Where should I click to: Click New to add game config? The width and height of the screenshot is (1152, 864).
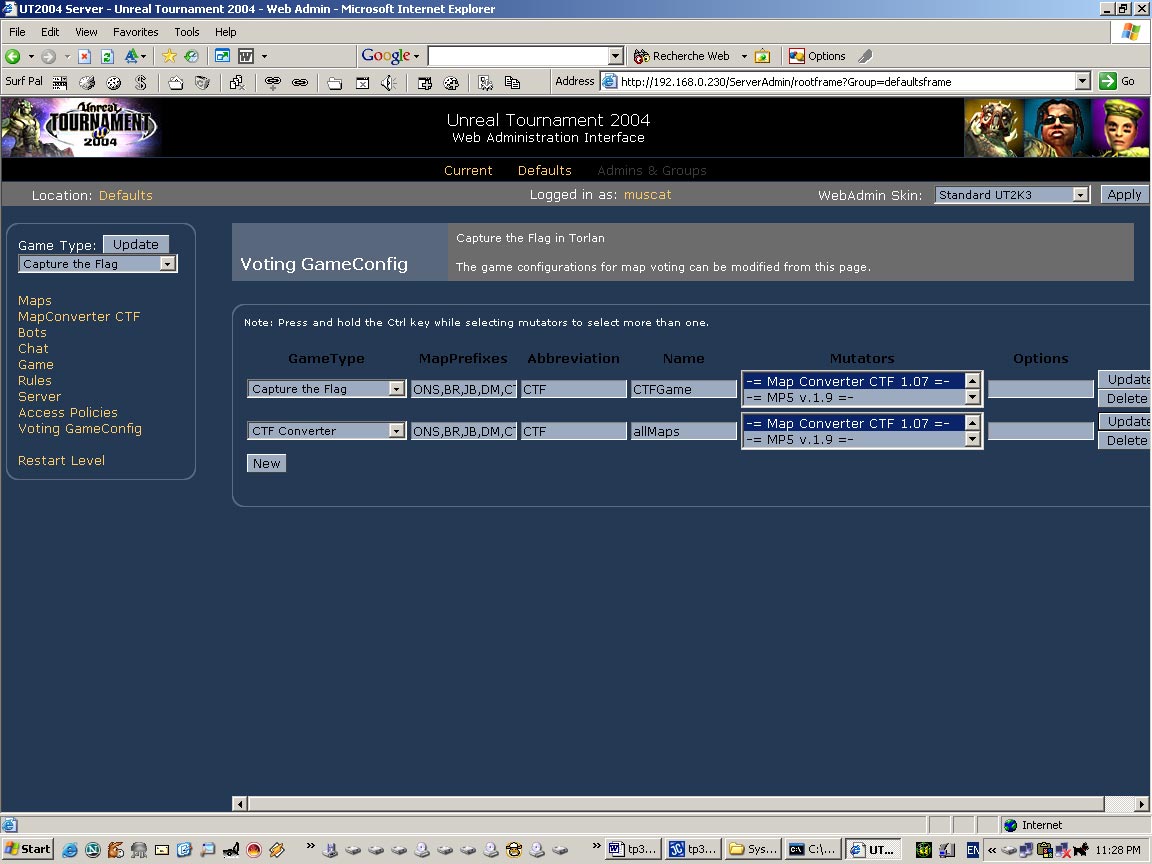(266, 463)
